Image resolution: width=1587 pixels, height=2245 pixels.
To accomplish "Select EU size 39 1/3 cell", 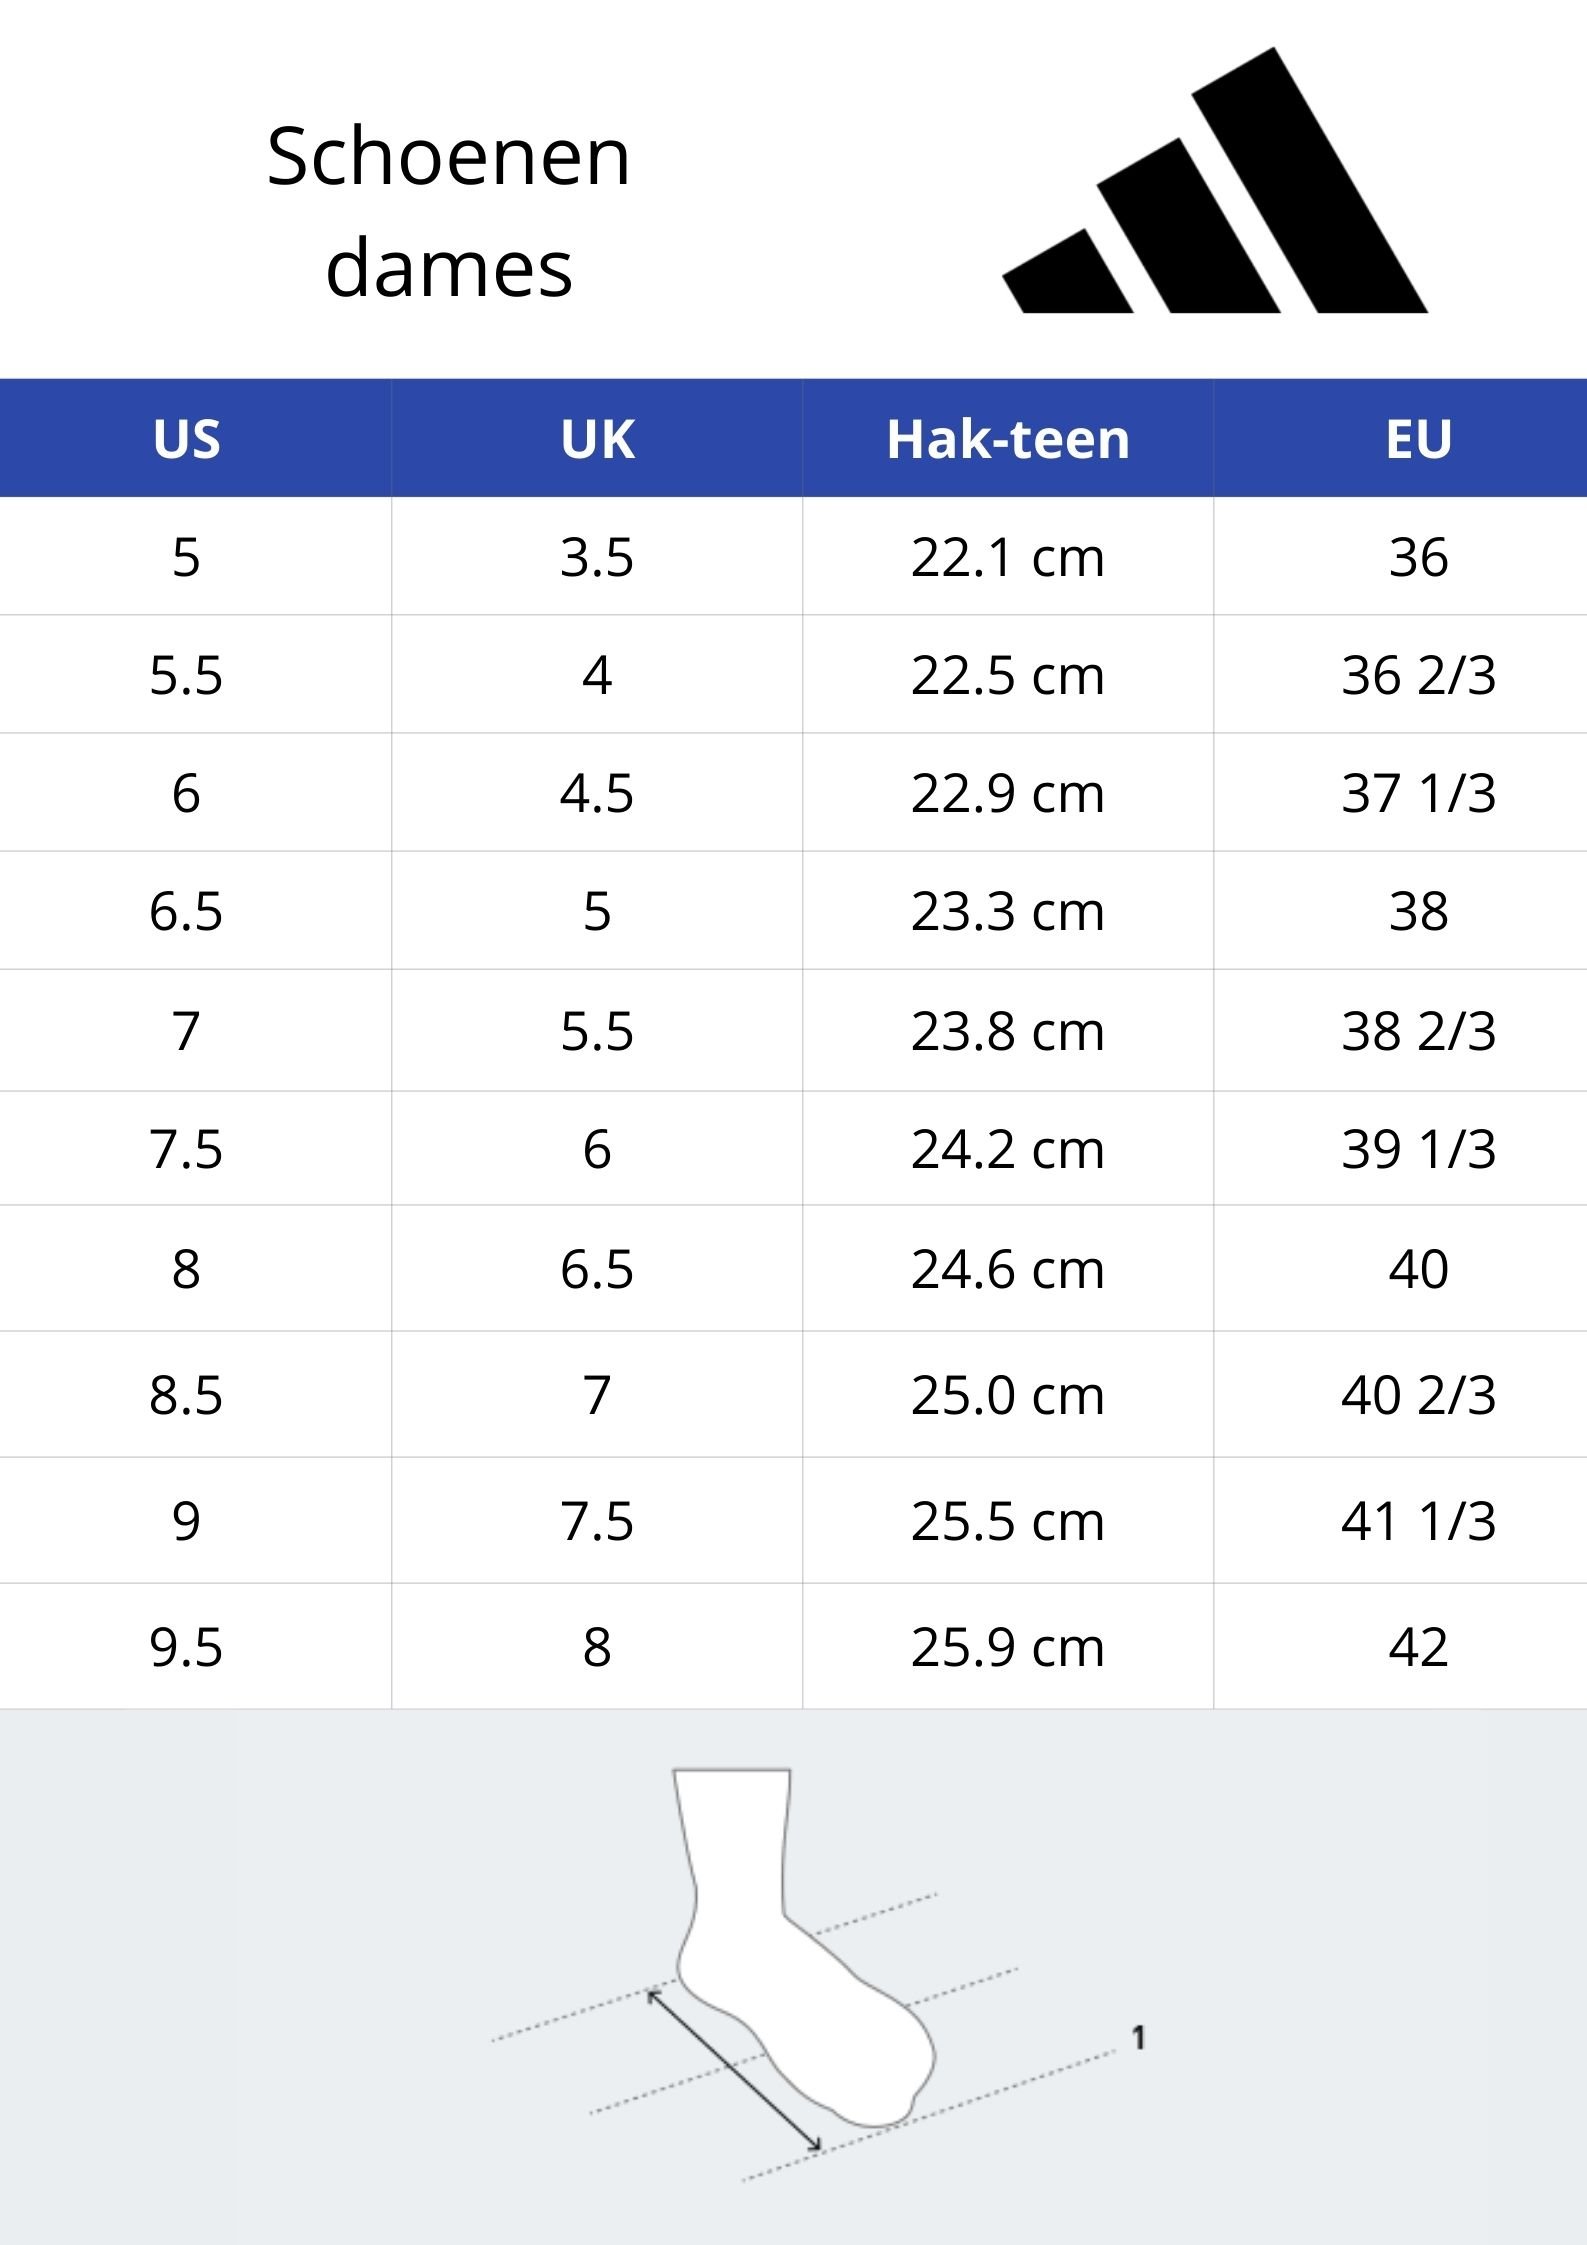I will tap(1418, 1149).
